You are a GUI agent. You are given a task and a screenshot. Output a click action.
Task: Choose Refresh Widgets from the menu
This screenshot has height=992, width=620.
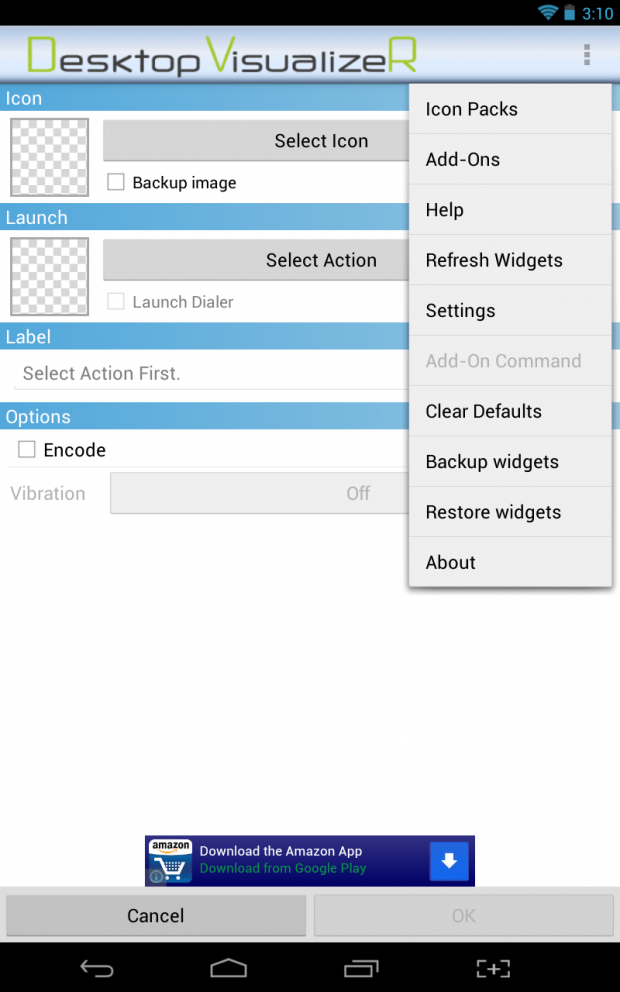click(x=494, y=260)
